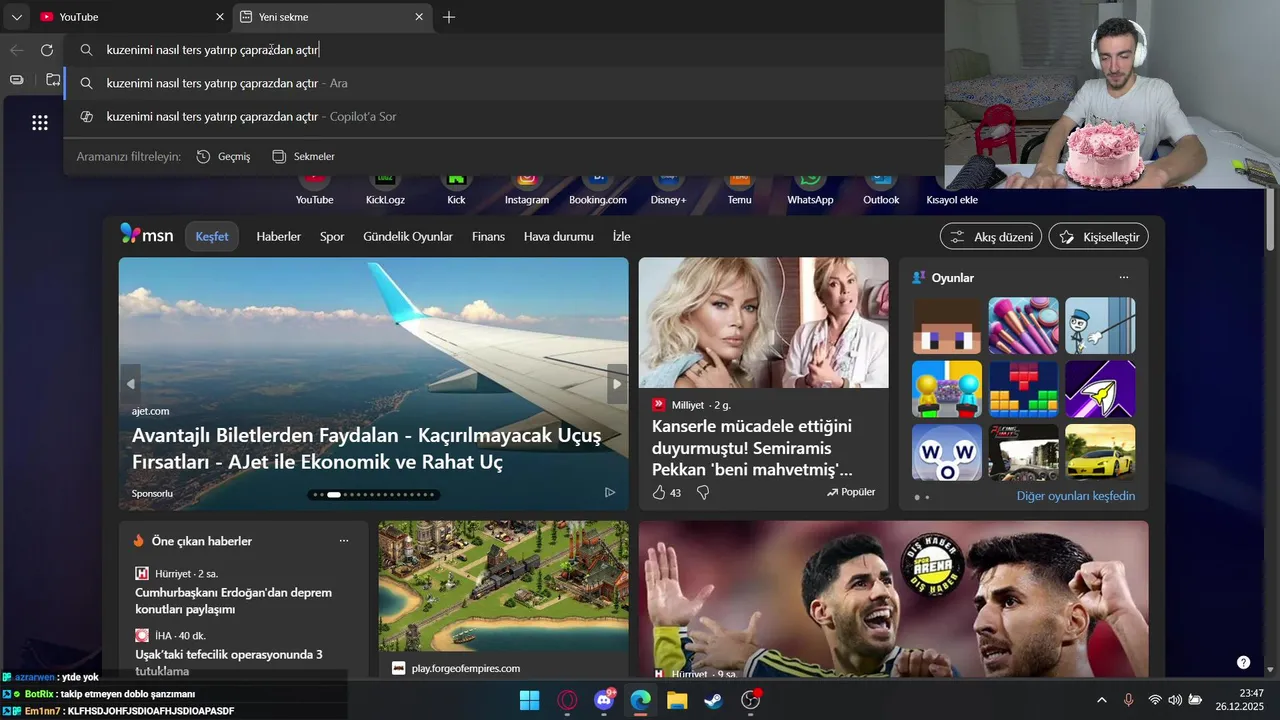Open Uşak'taki tefecilik operasyonu headline
Viewport: 1280px width, 720px height.
click(x=229, y=661)
